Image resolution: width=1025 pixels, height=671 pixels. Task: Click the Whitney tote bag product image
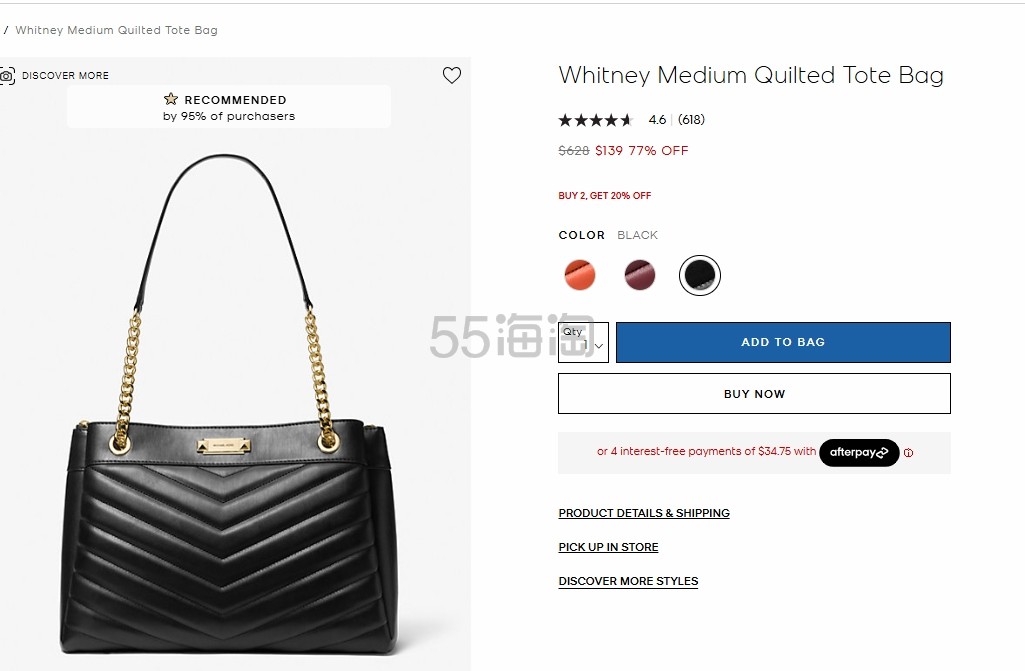click(x=227, y=405)
